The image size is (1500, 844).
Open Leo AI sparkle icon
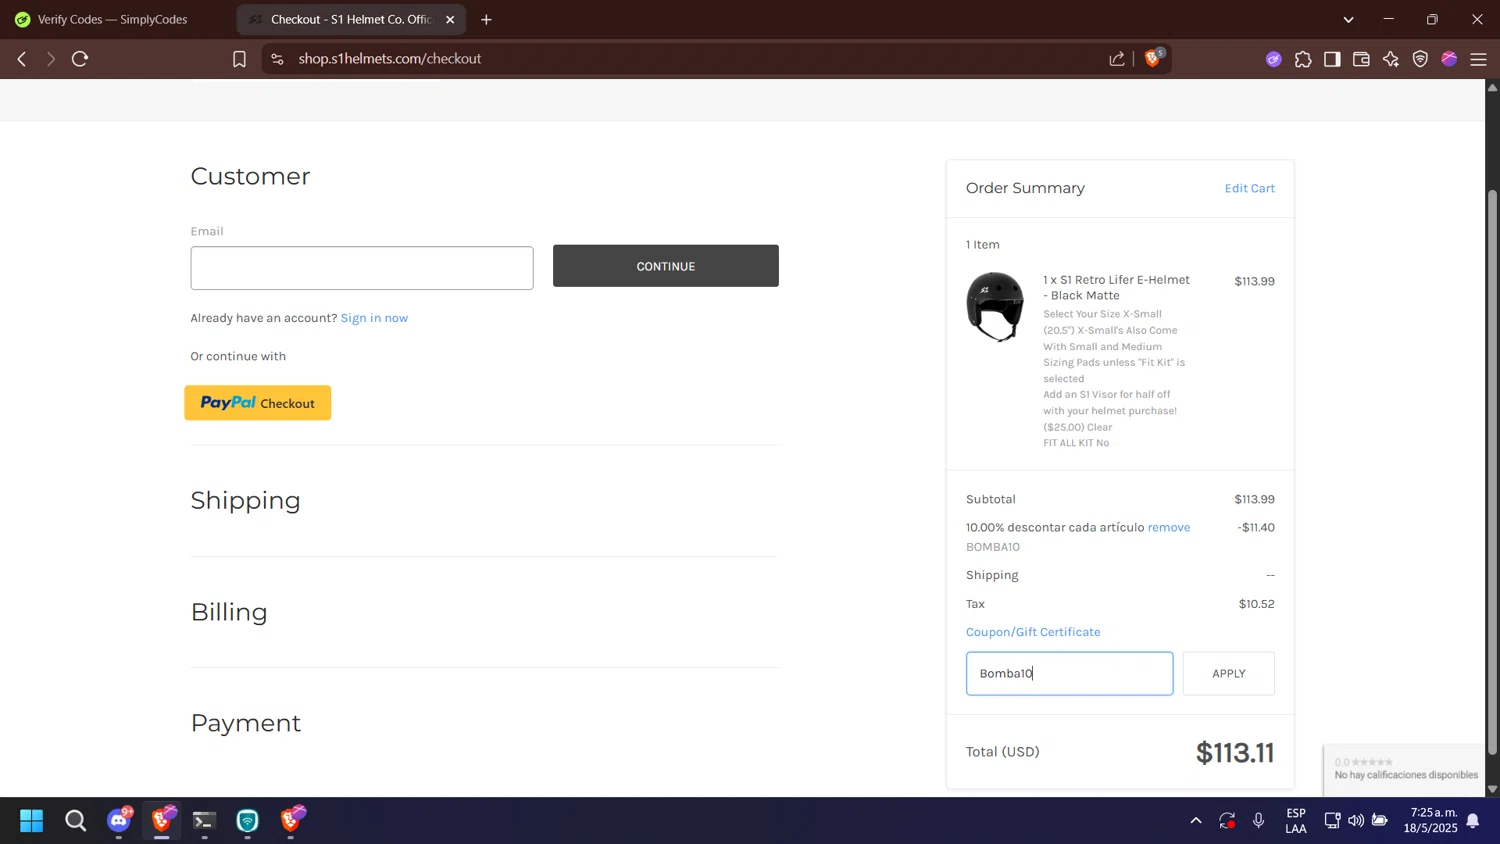(1391, 59)
